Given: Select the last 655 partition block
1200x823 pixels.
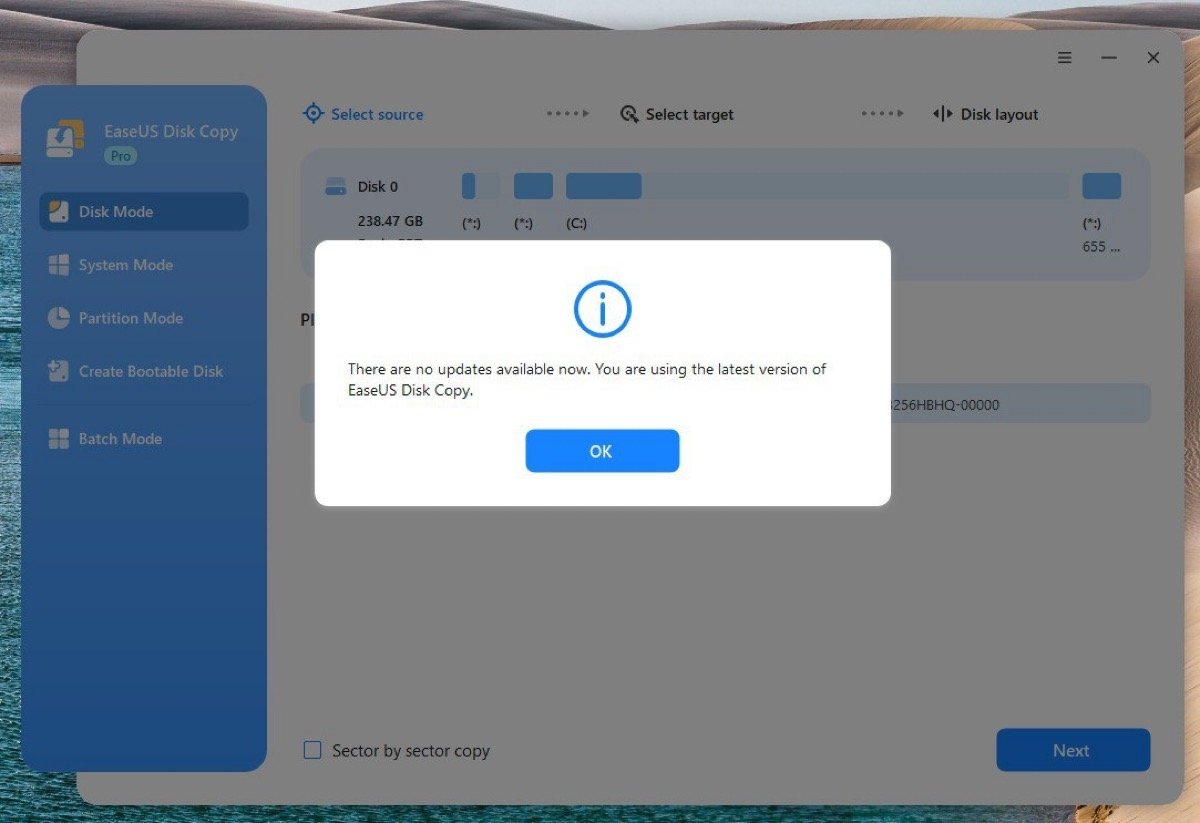Looking at the screenshot, I should [x=1102, y=186].
